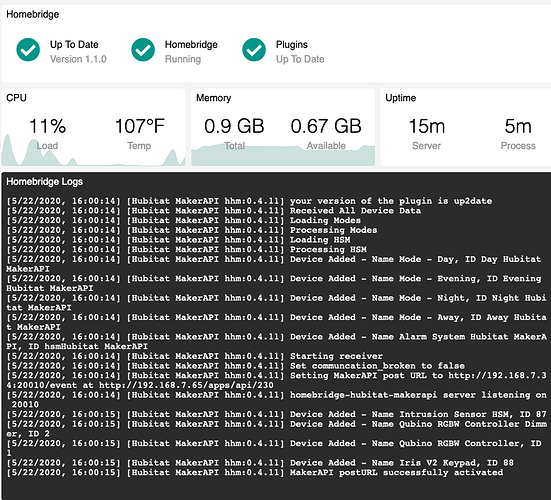Viewport: 551px width, 500px height.
Task: Click the Memory widget title
Action: (213, 98)
